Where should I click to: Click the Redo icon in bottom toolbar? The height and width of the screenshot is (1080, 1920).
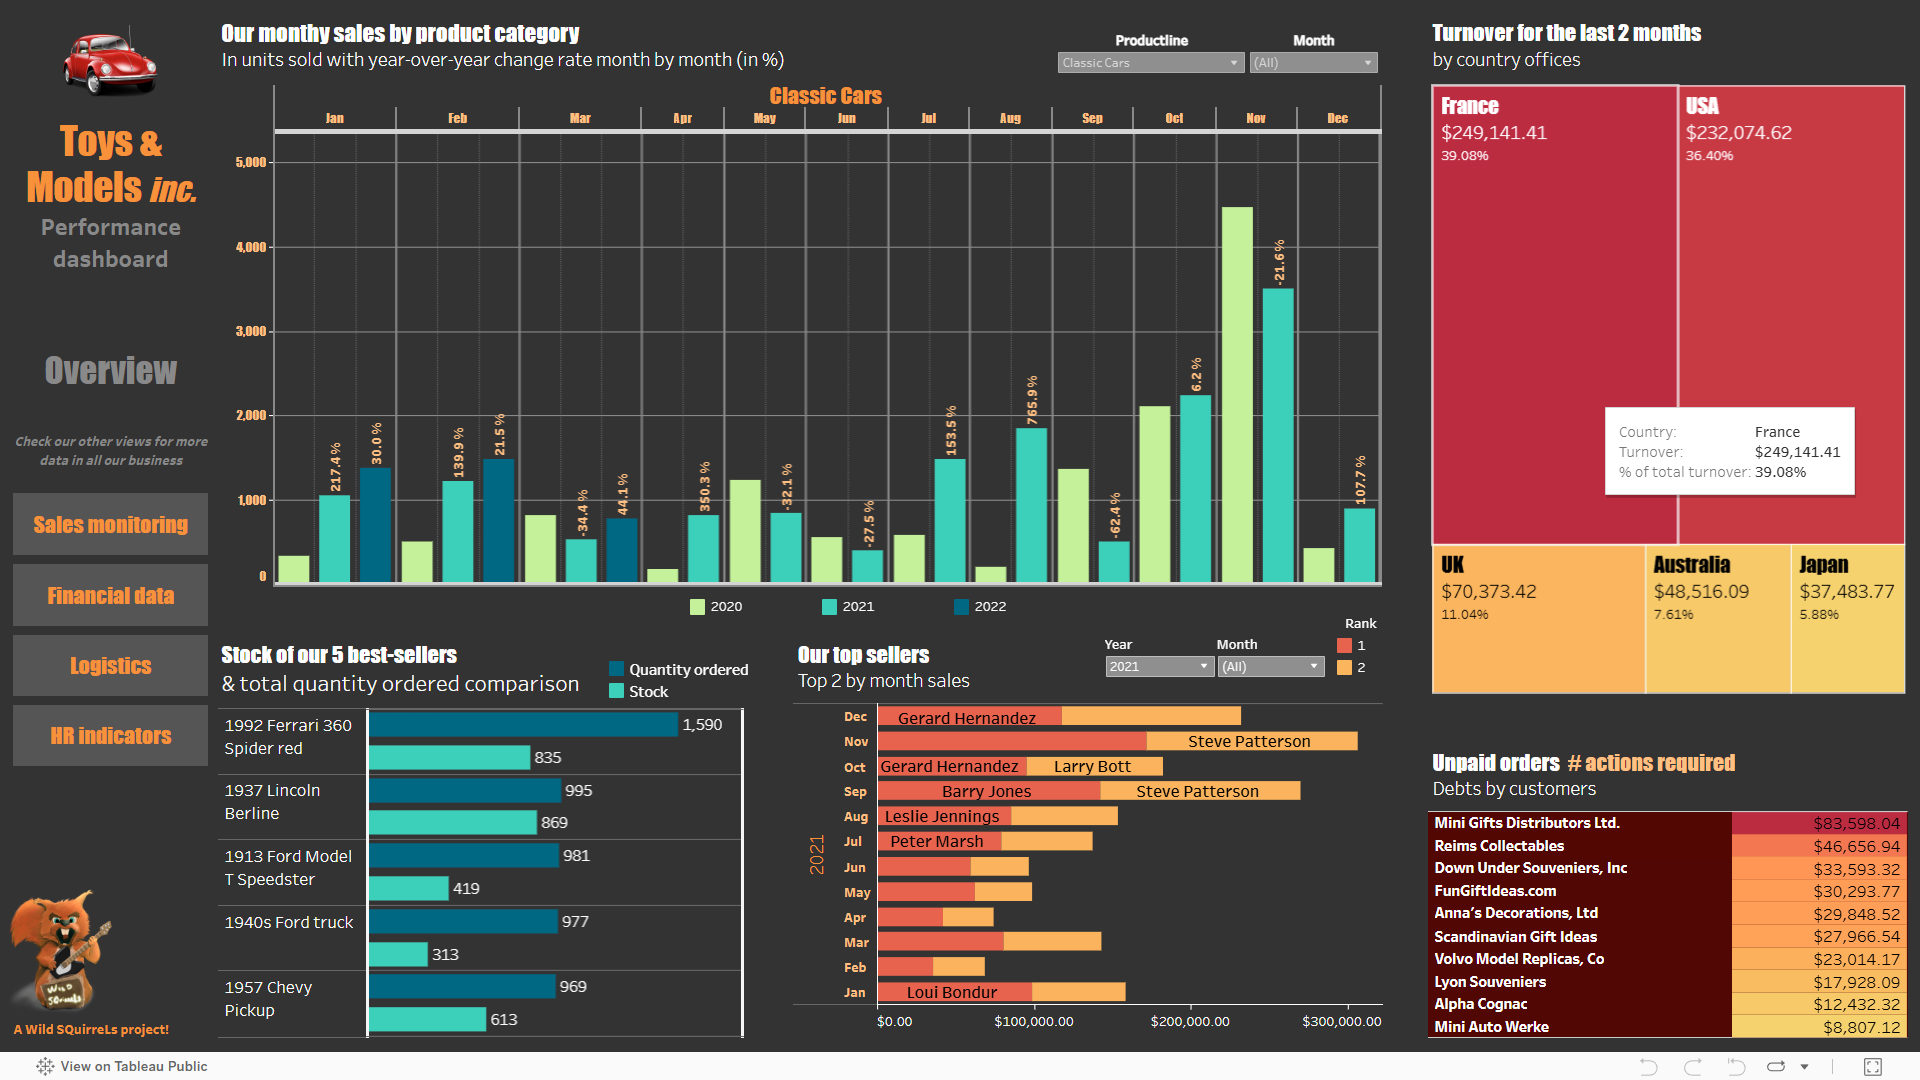click(x=1692, y=1067)
